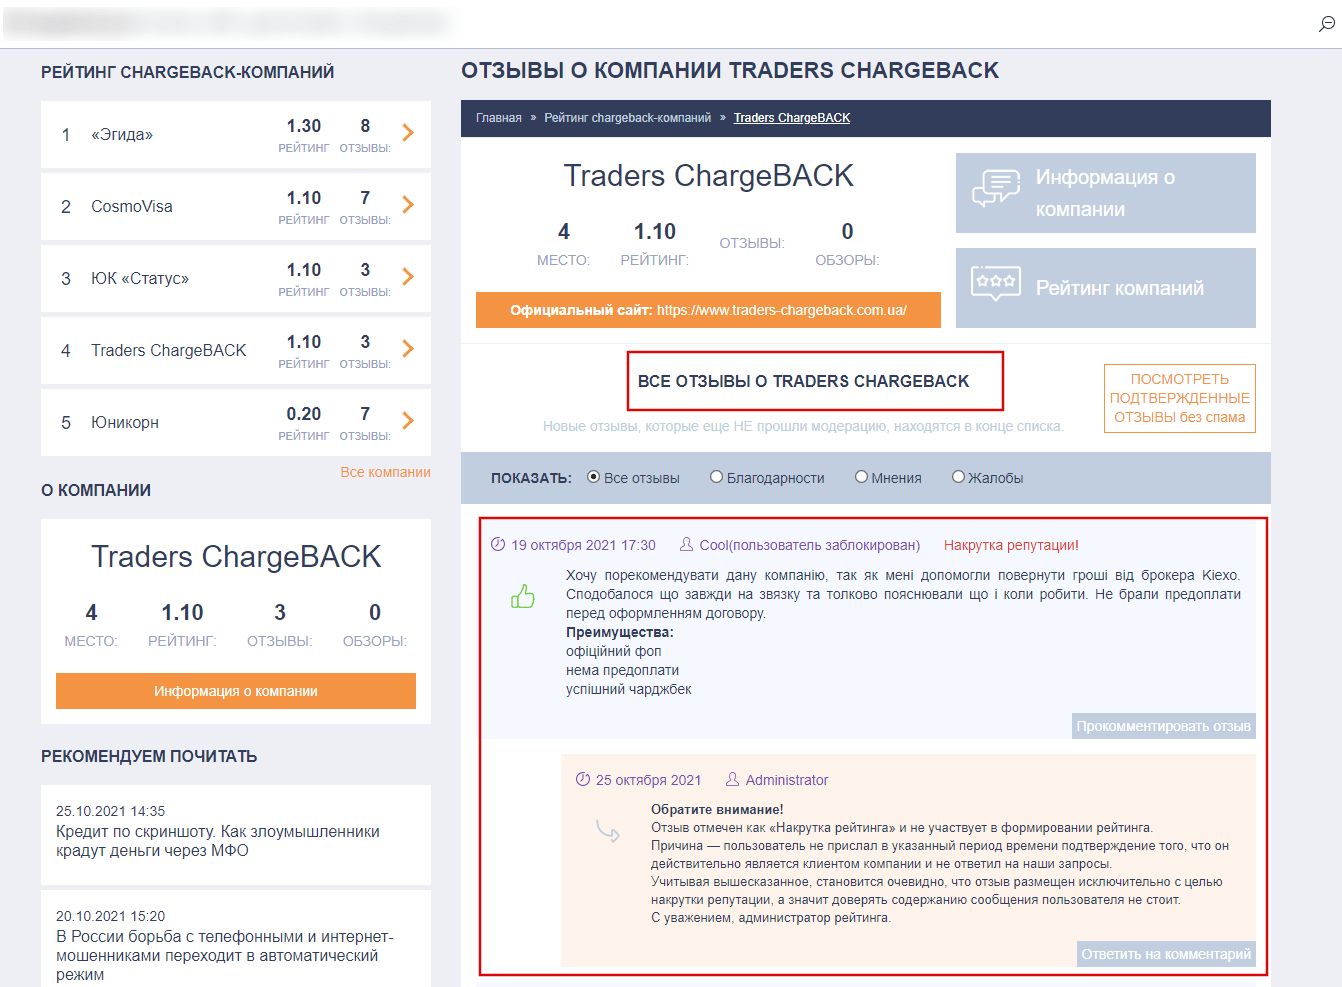
Task: Expand the CosmoVisa rating entry chevron
Action: pyautogui.click(x=408, y=205)
